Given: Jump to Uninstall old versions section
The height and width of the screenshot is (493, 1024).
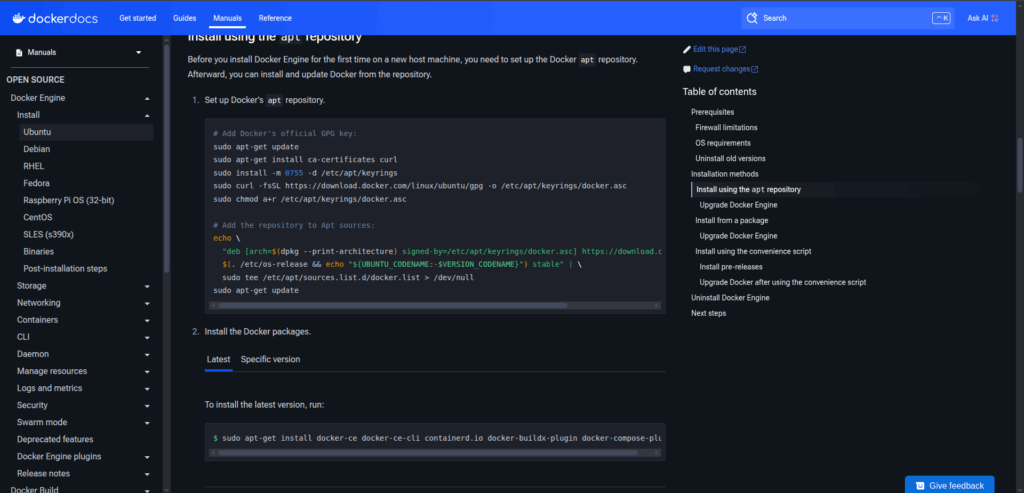Looking at the screenshot, I should click(x=730, y=159).
